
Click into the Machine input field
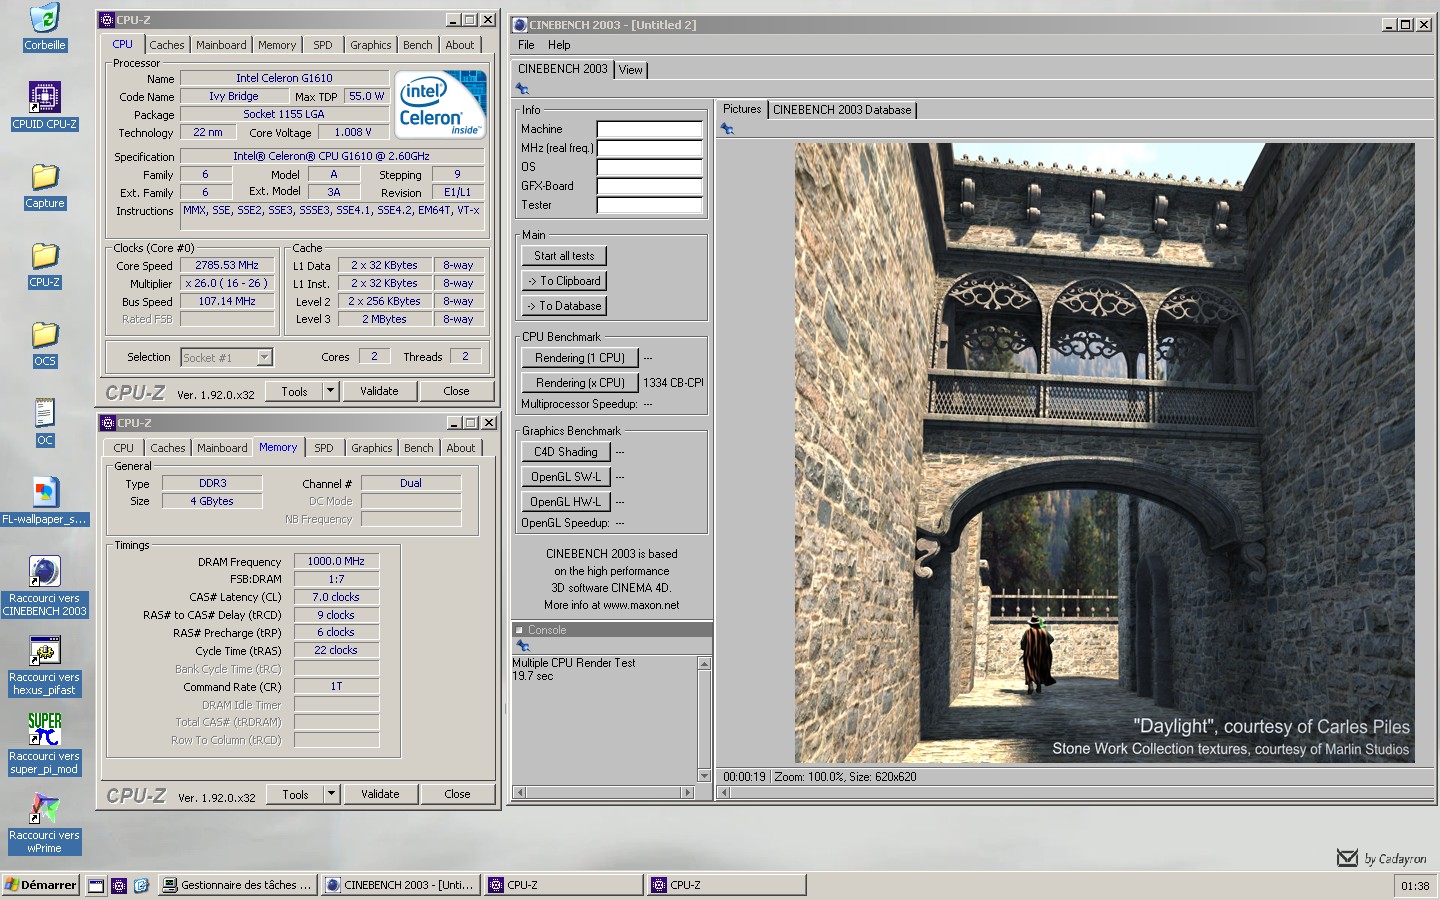[650, 129]
